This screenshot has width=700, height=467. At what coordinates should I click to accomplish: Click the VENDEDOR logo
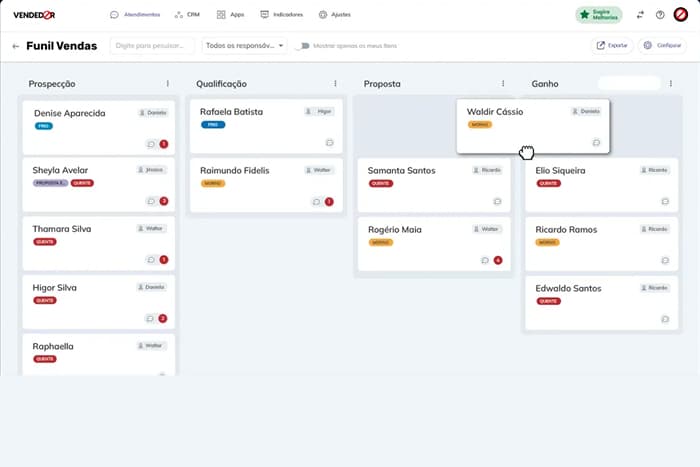tap(36, 15)
